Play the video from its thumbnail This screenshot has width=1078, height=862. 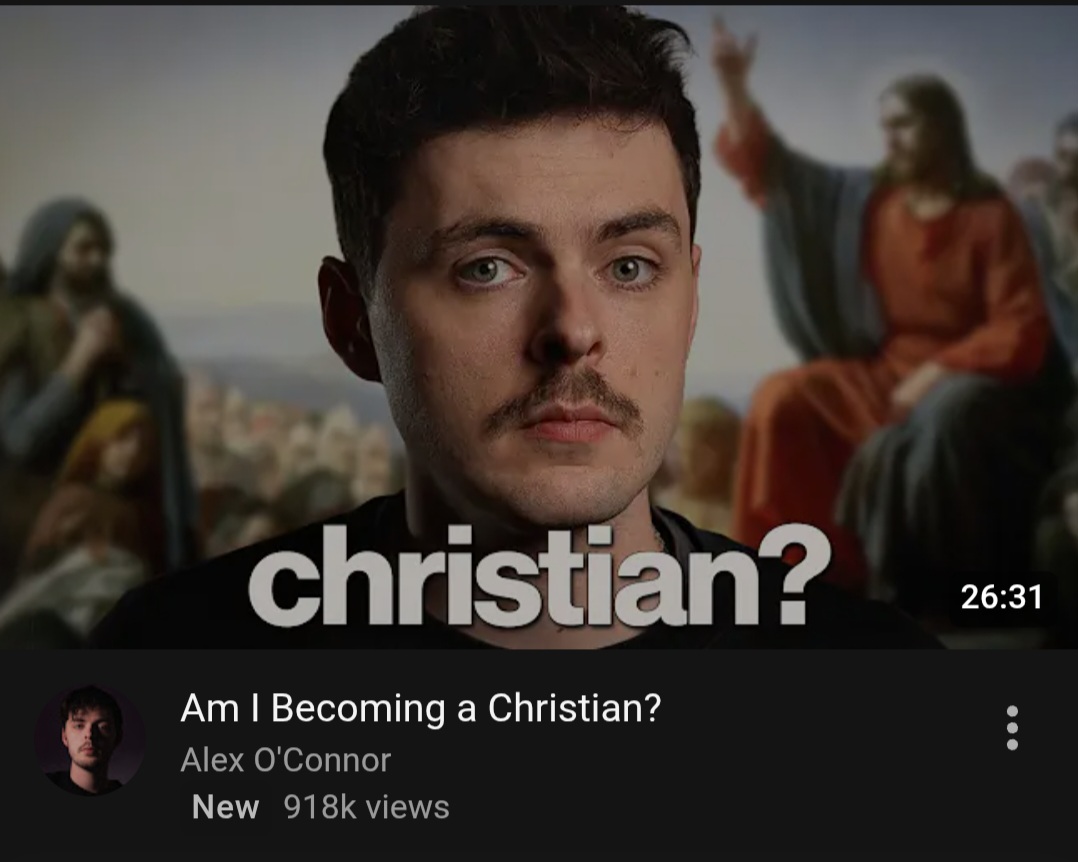[x=539, y=327]
